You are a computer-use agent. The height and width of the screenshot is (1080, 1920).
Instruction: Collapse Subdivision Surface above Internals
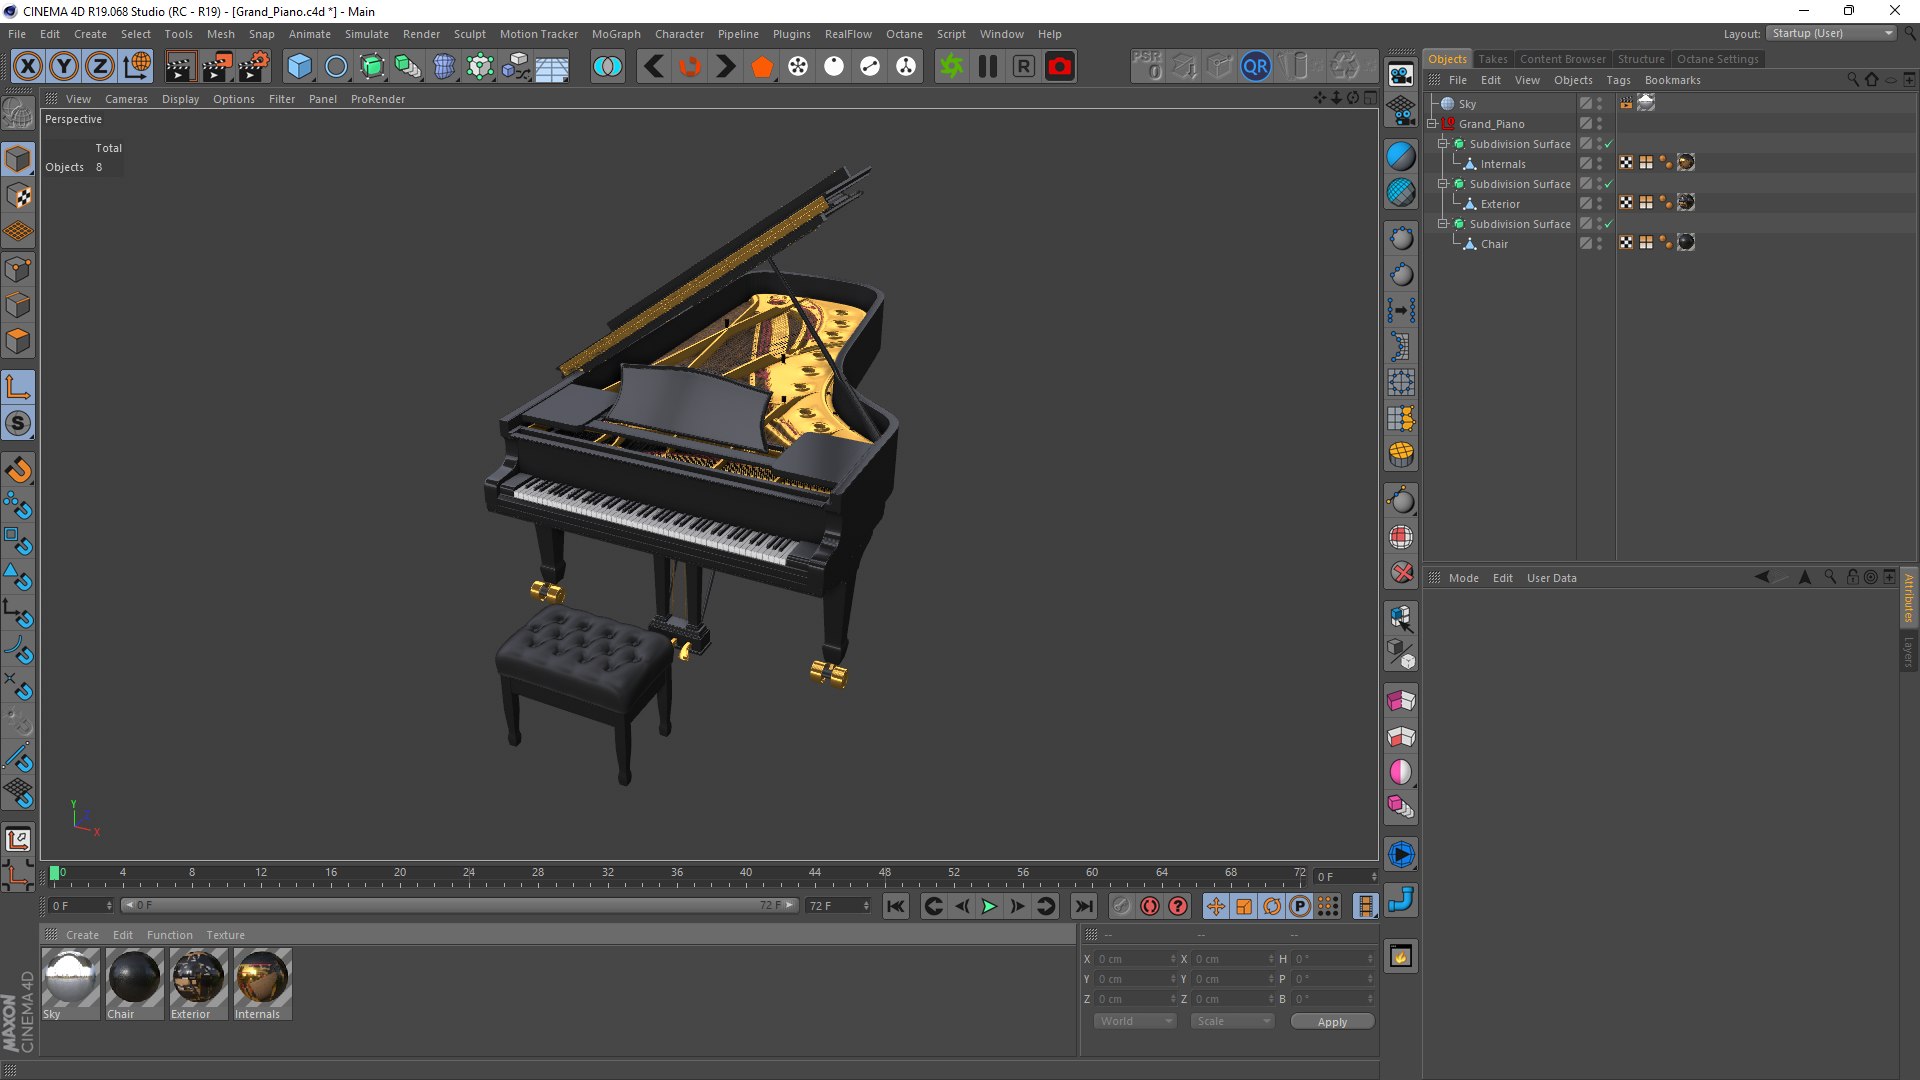[x=1443, y=144]
